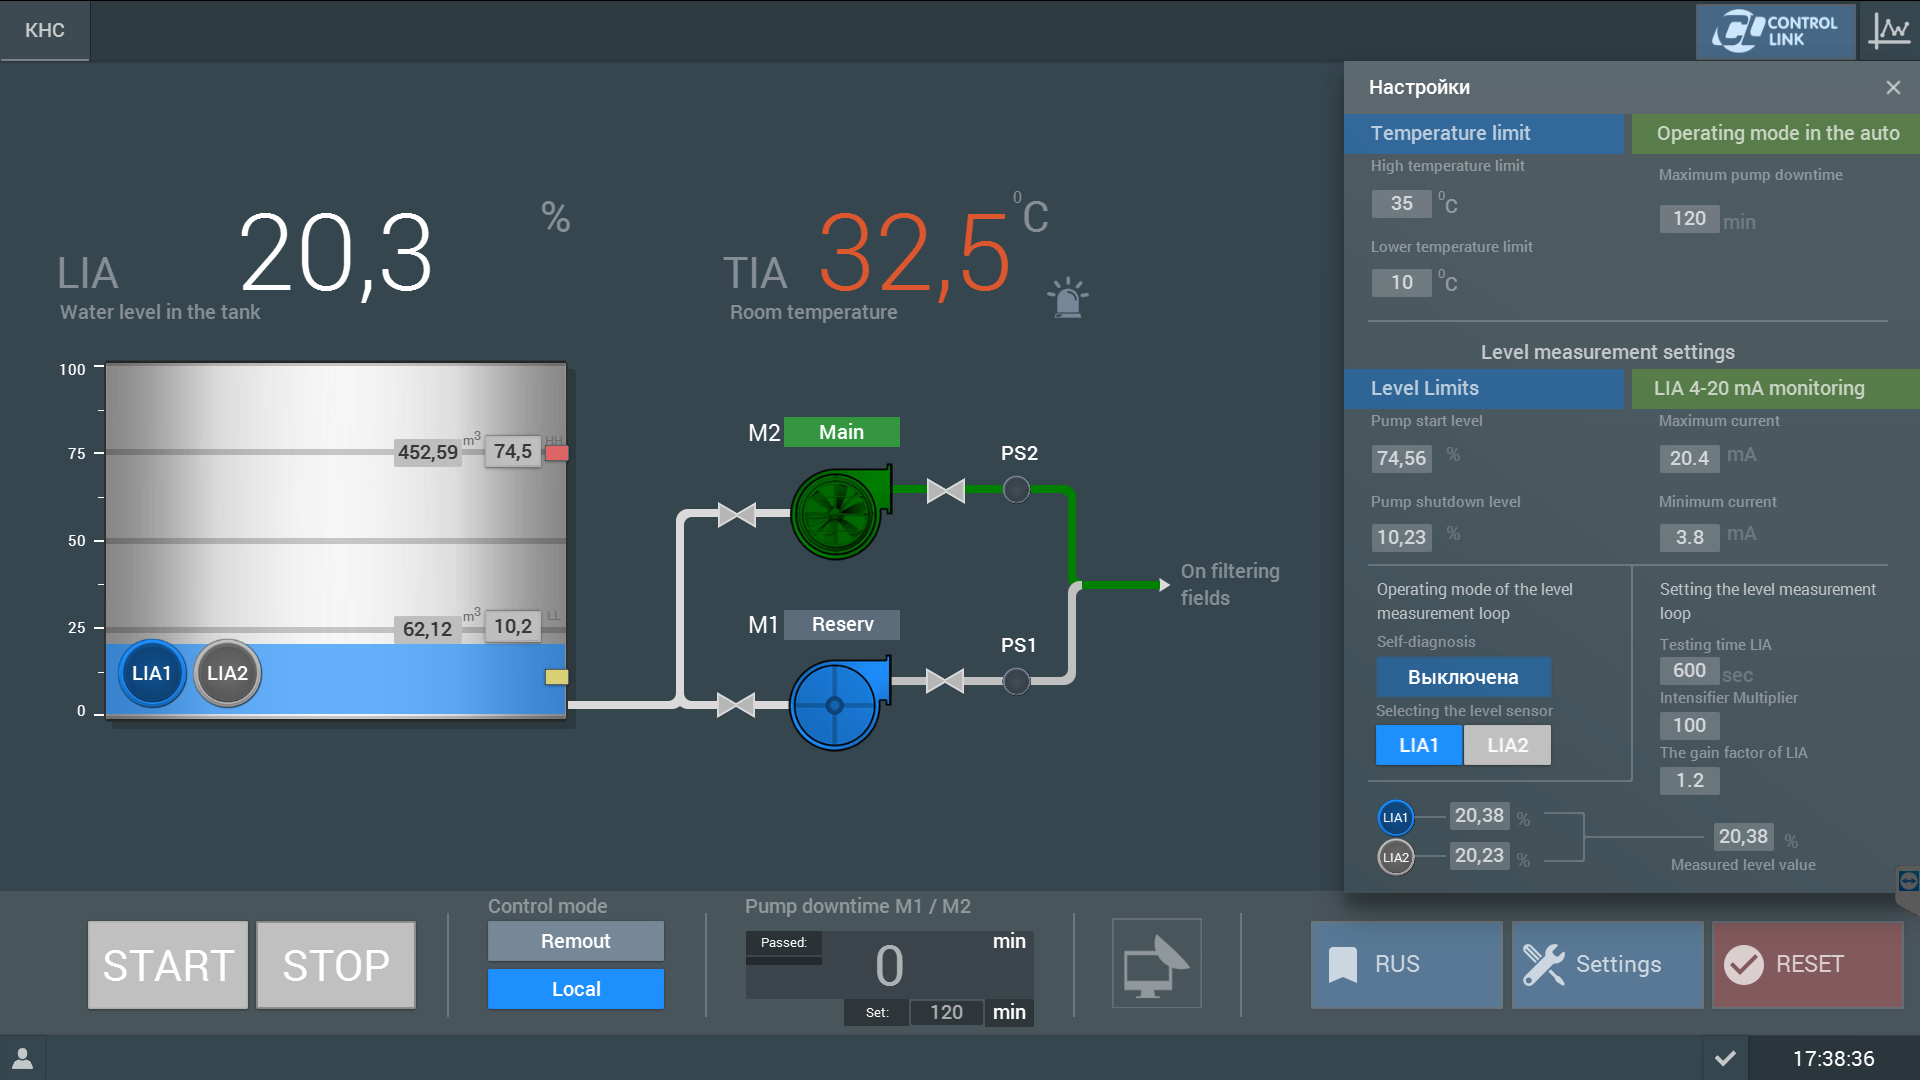1920x1080 pixels.
Task: Click the measured level value 20,38
Action: [1743, 836]
